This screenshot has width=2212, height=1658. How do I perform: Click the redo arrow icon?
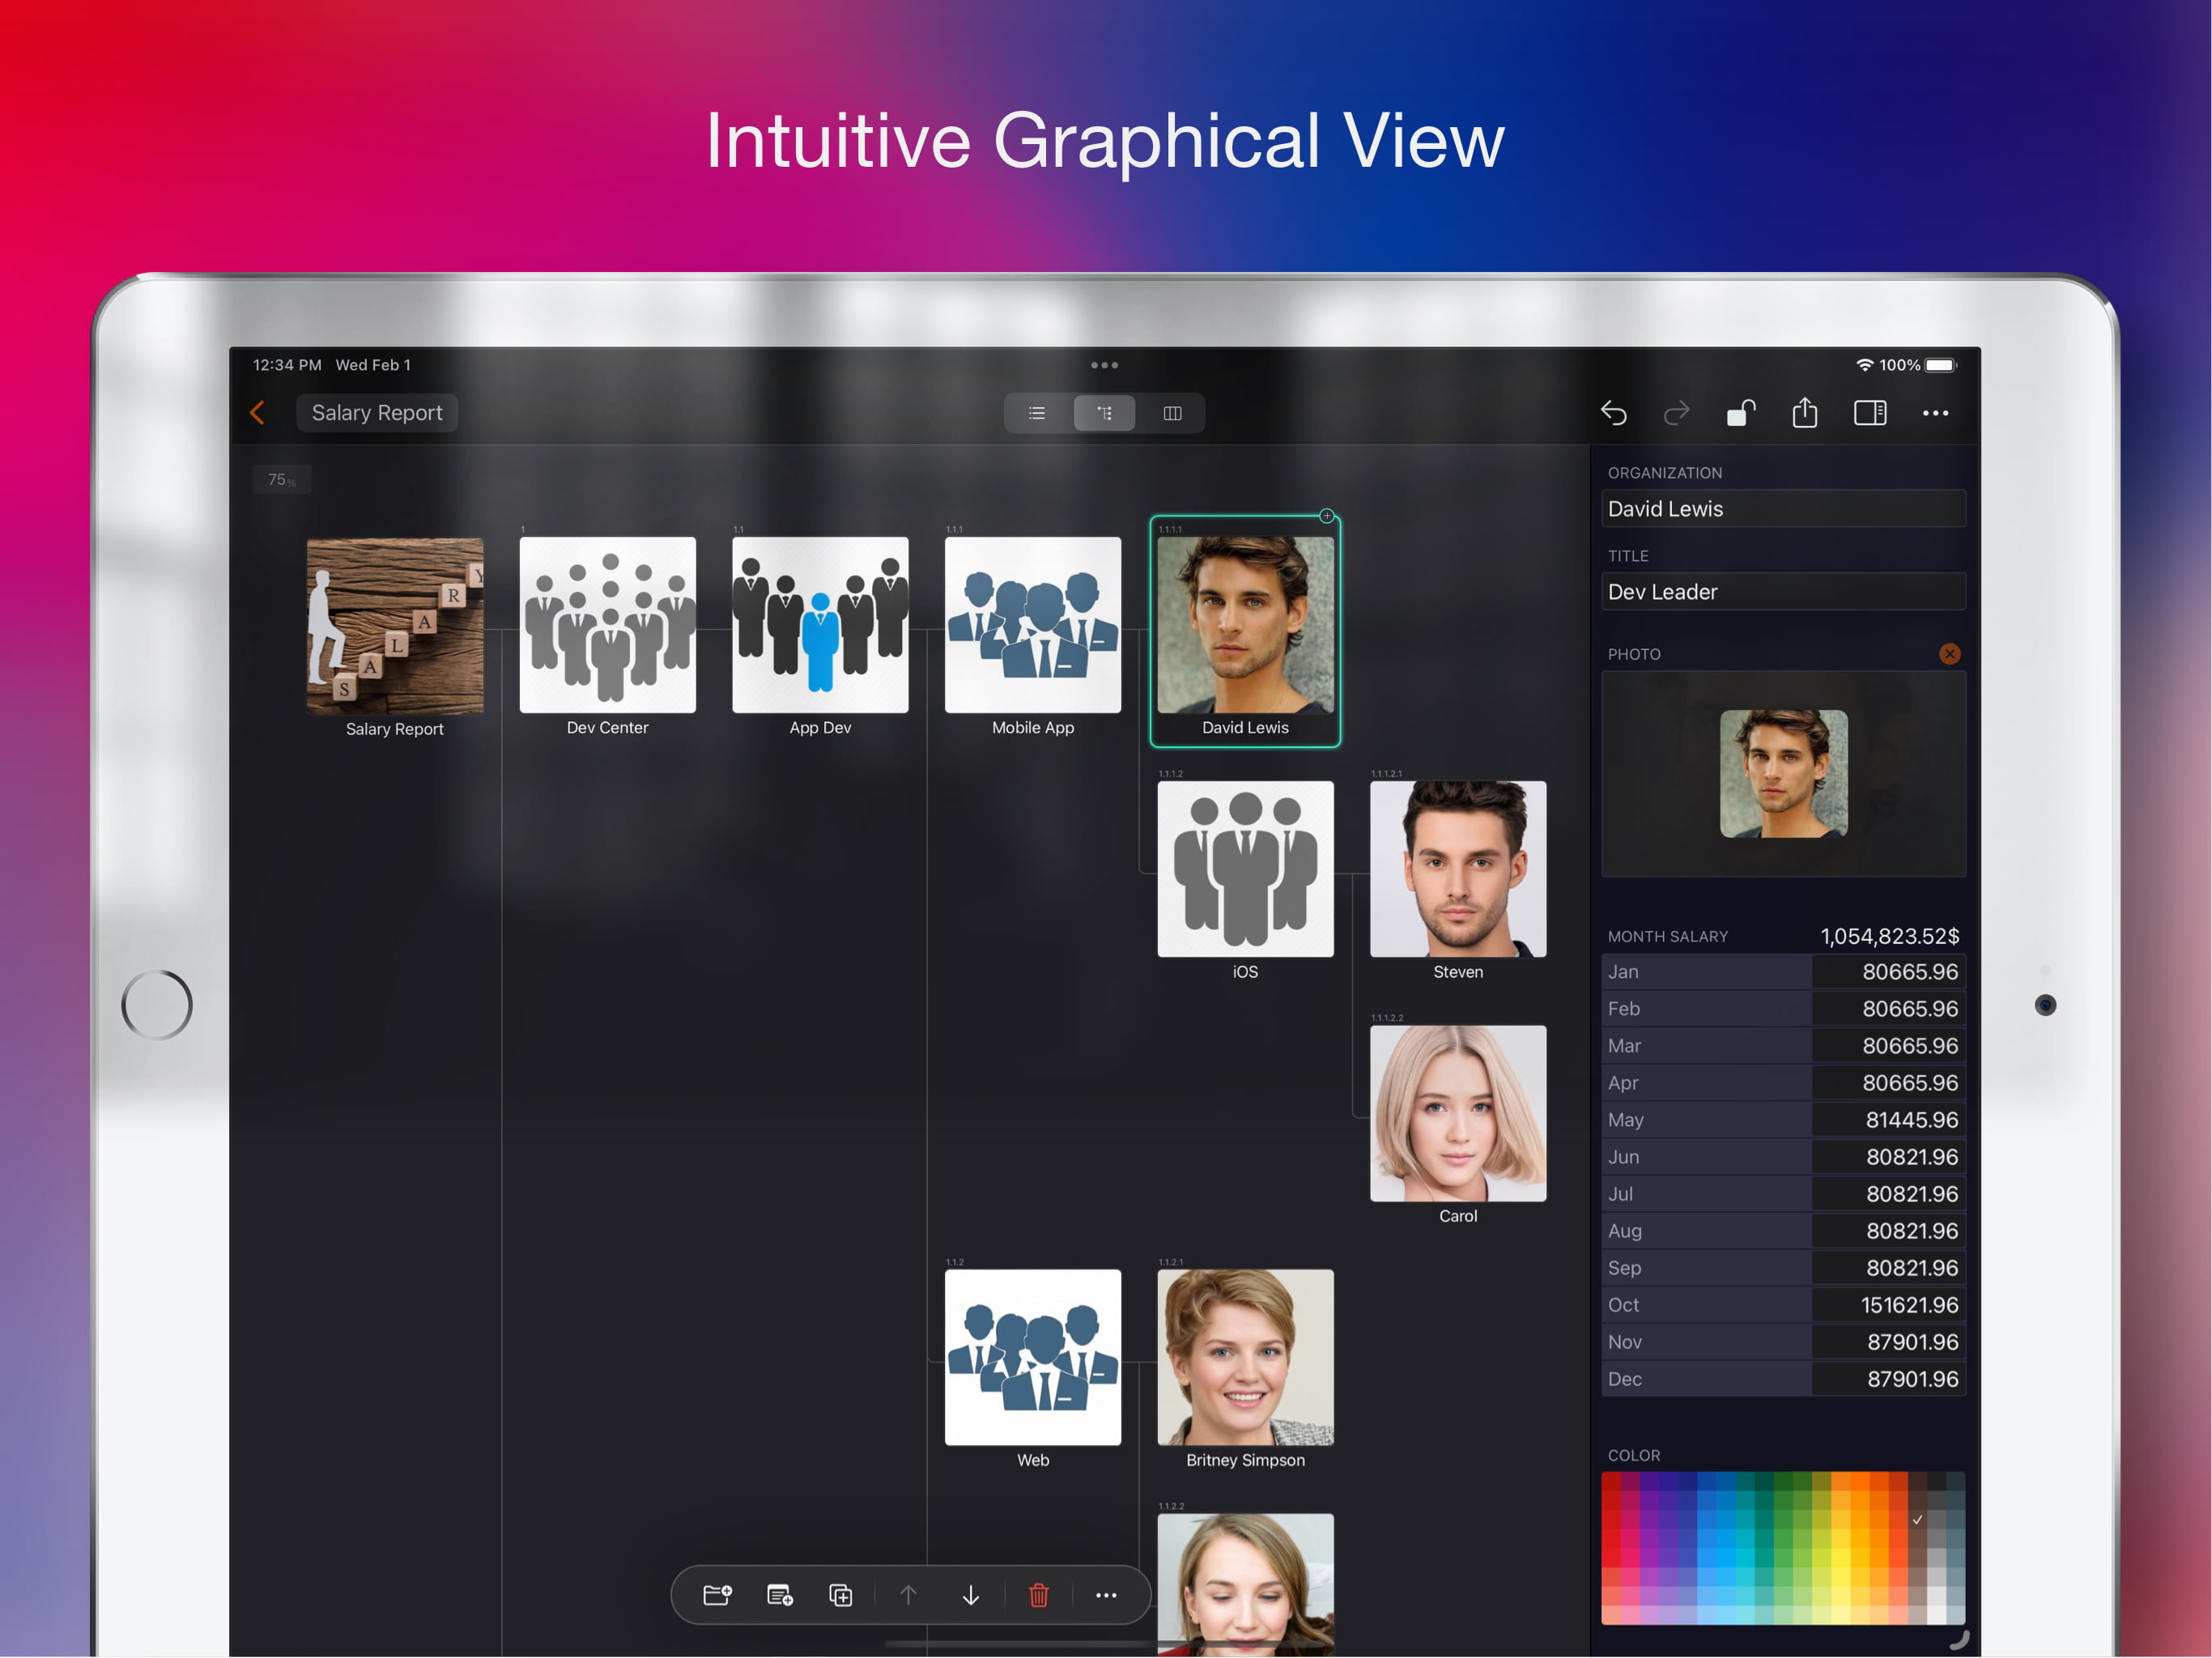tap(1676, 413)
